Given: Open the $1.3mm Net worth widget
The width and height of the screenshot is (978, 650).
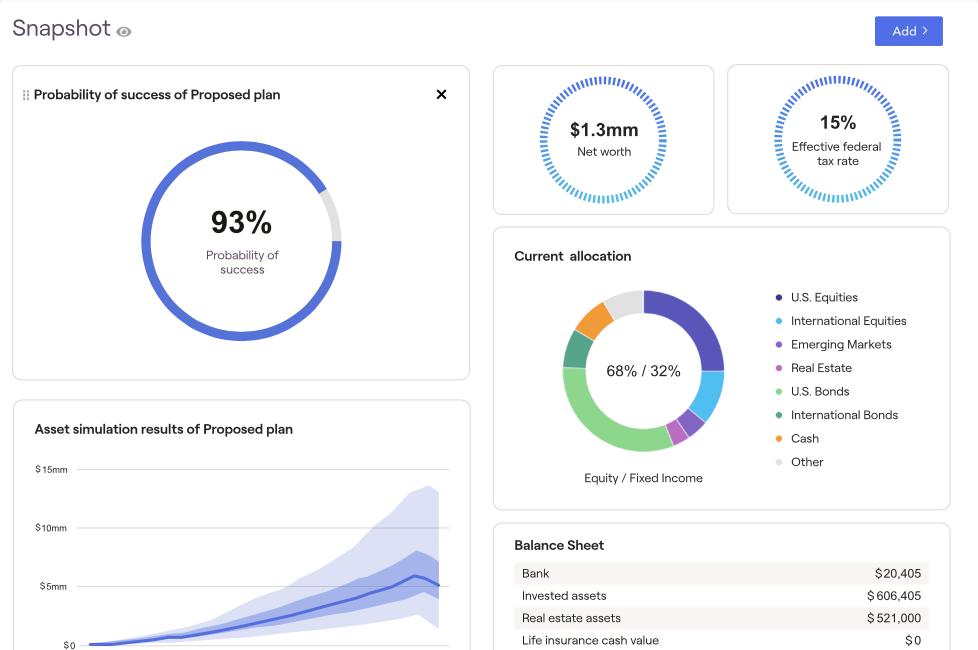Looking at the screenshot, I should pos(603,140).
